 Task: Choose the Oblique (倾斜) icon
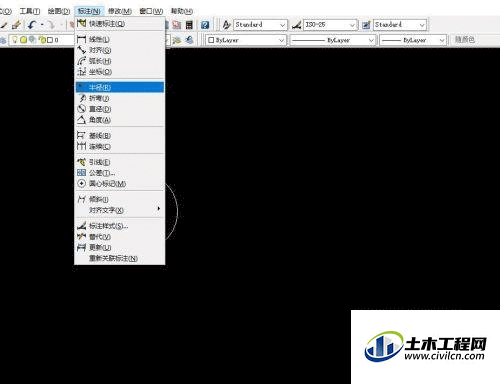point(81,199)
